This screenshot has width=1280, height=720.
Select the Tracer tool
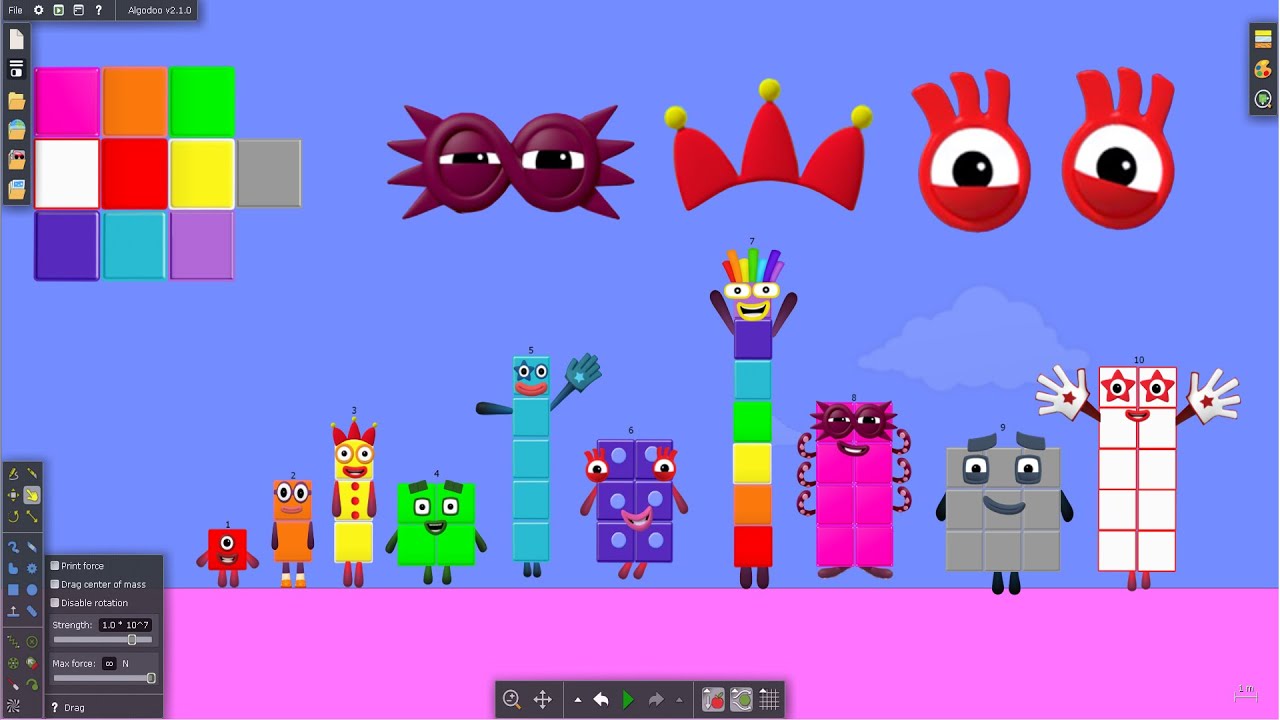(32, 684)
